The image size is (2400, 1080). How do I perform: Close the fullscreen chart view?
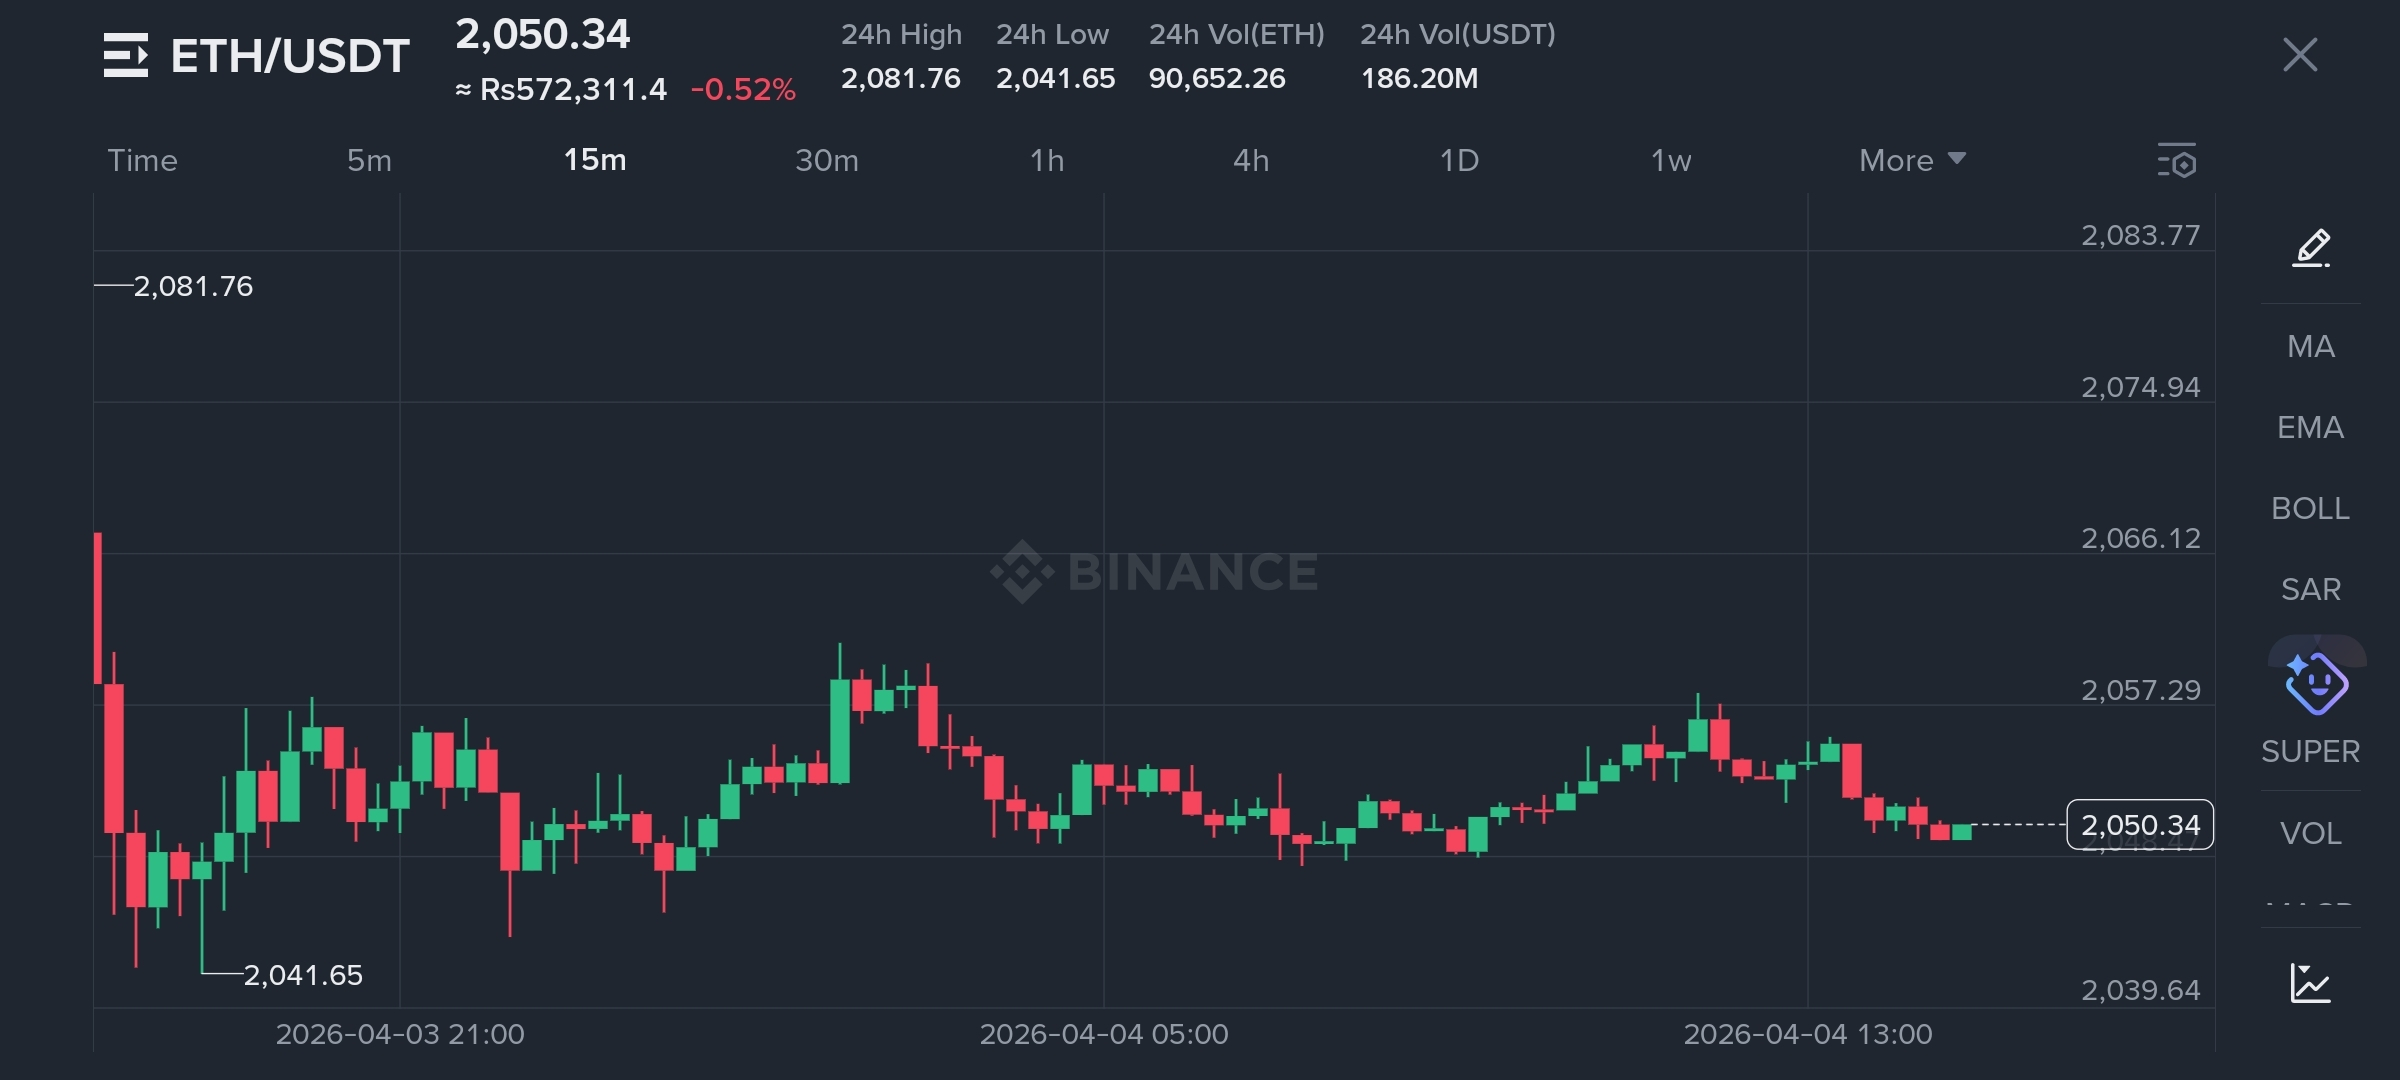point(2299,55)
